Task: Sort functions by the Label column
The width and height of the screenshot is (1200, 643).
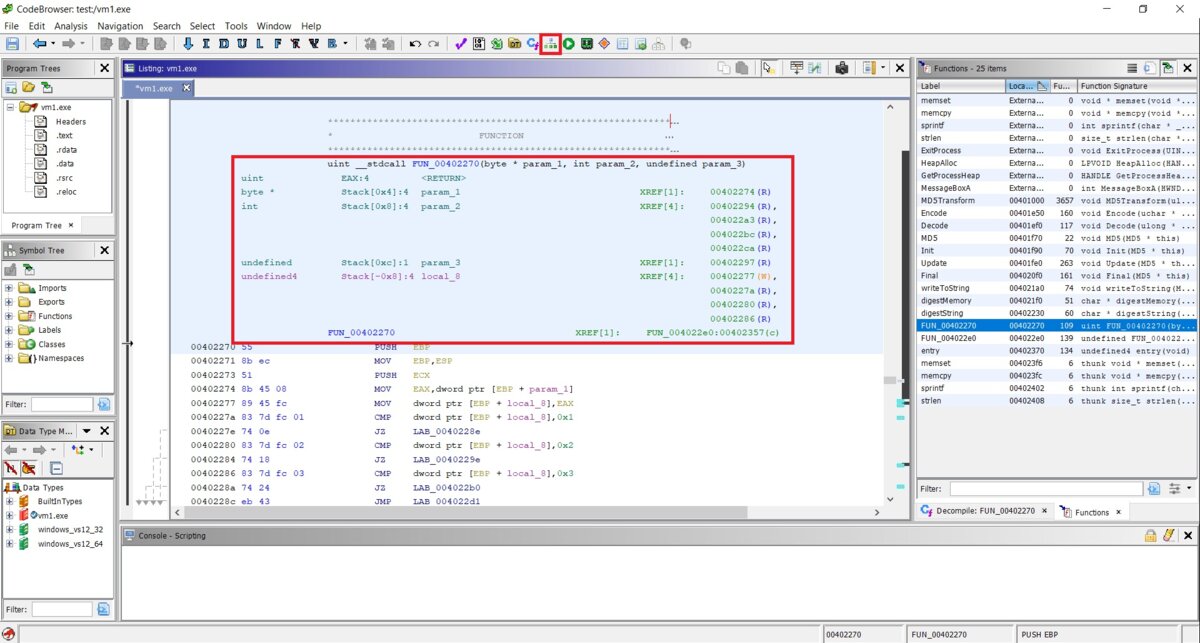Action: [961, 86]
